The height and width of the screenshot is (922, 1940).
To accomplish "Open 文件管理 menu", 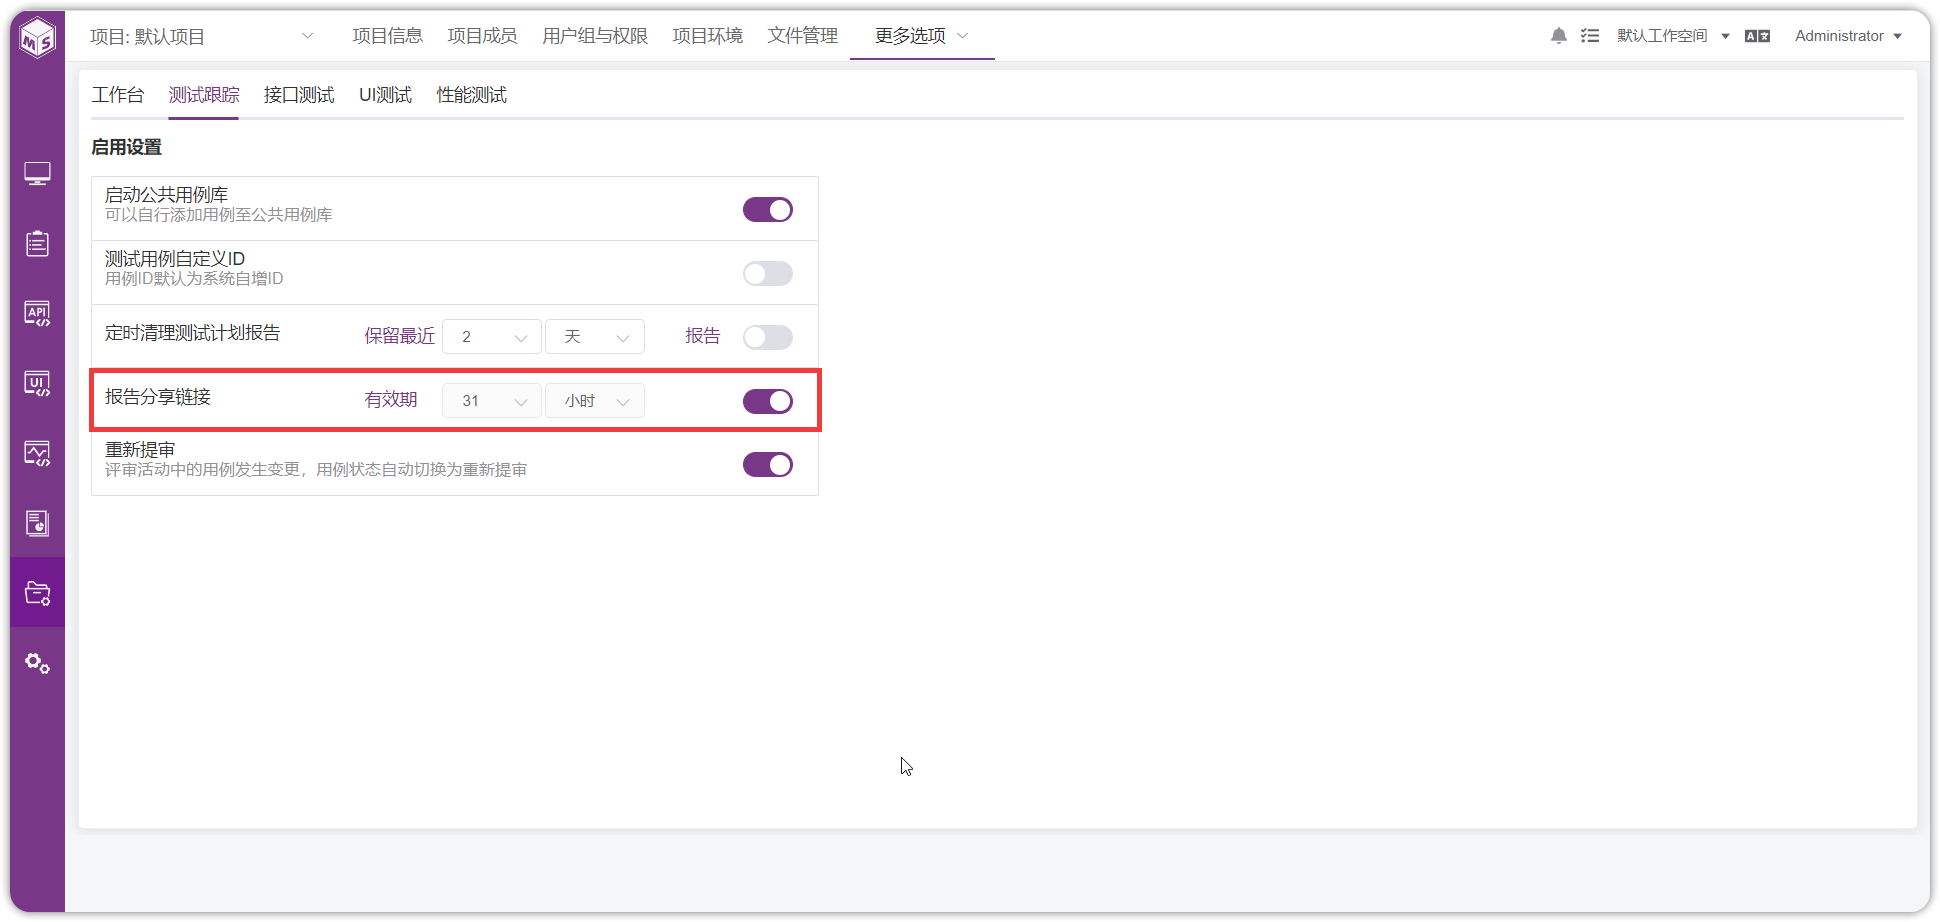I will [x=803, y=36].
